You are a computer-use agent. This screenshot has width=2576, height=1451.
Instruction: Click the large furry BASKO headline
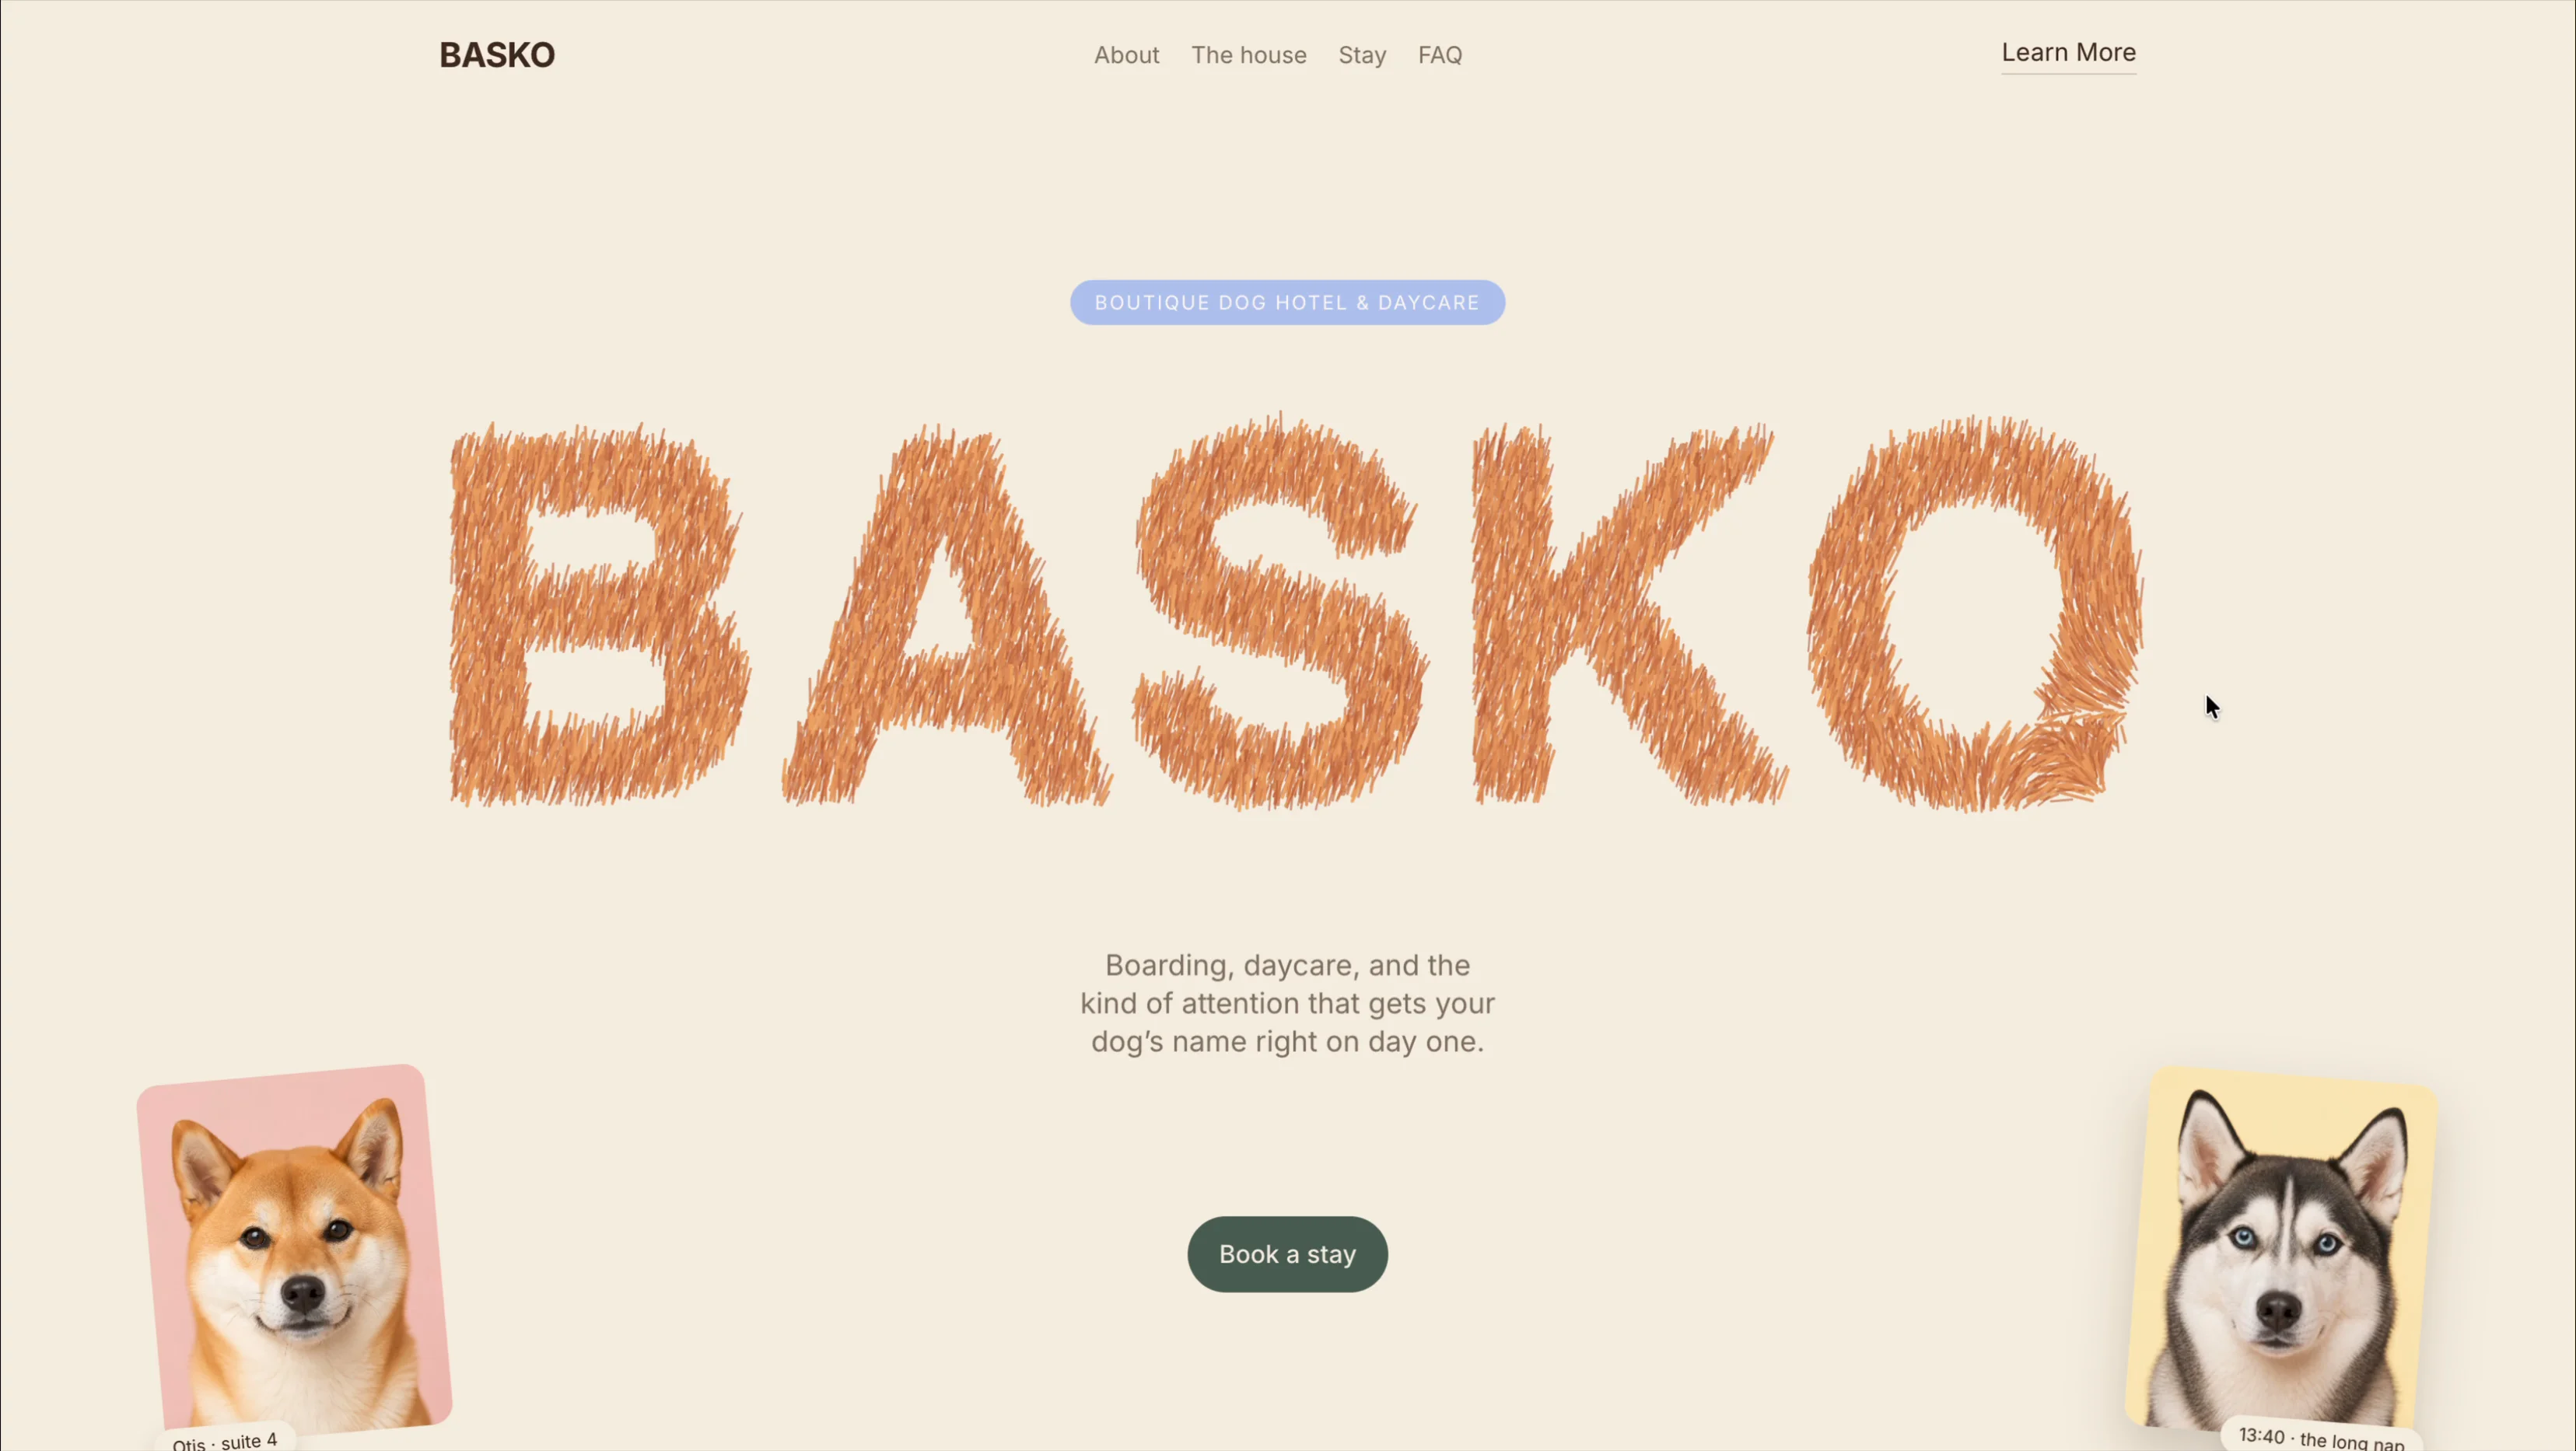pyautogui.click(x=1296, y=612)
